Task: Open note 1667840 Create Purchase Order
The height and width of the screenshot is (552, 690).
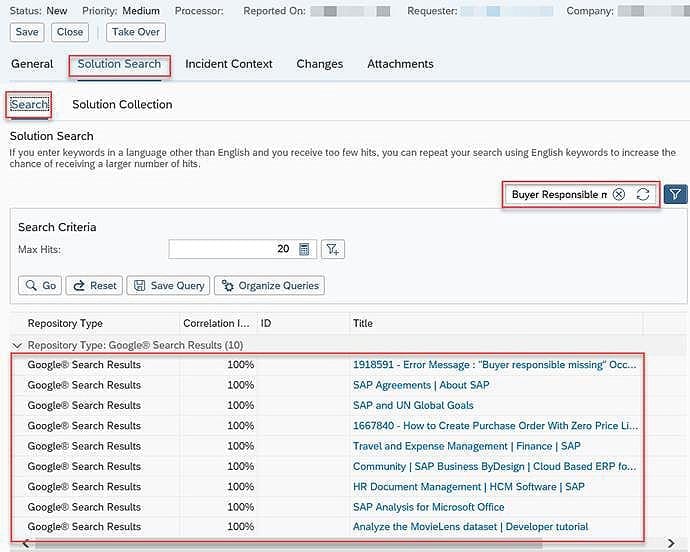Action: tap(495, 426)
